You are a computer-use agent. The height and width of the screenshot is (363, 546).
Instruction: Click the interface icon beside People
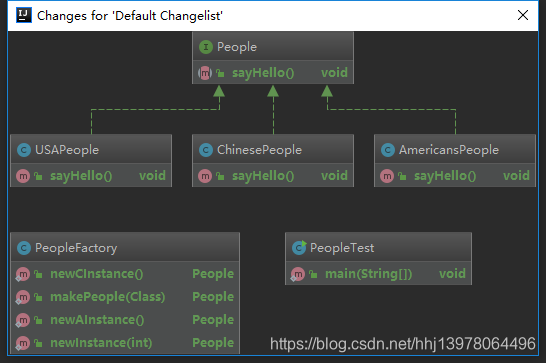coord(206,47)
